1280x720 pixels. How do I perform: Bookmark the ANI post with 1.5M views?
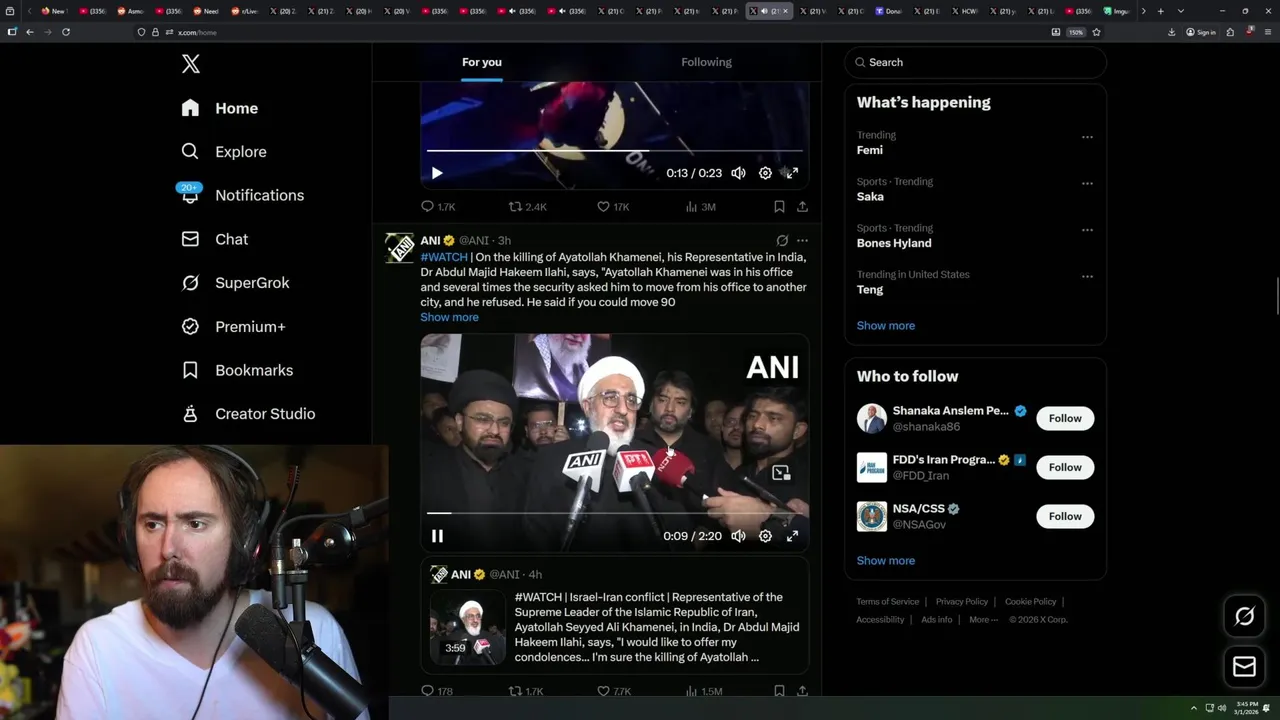(x=779, y=691)
